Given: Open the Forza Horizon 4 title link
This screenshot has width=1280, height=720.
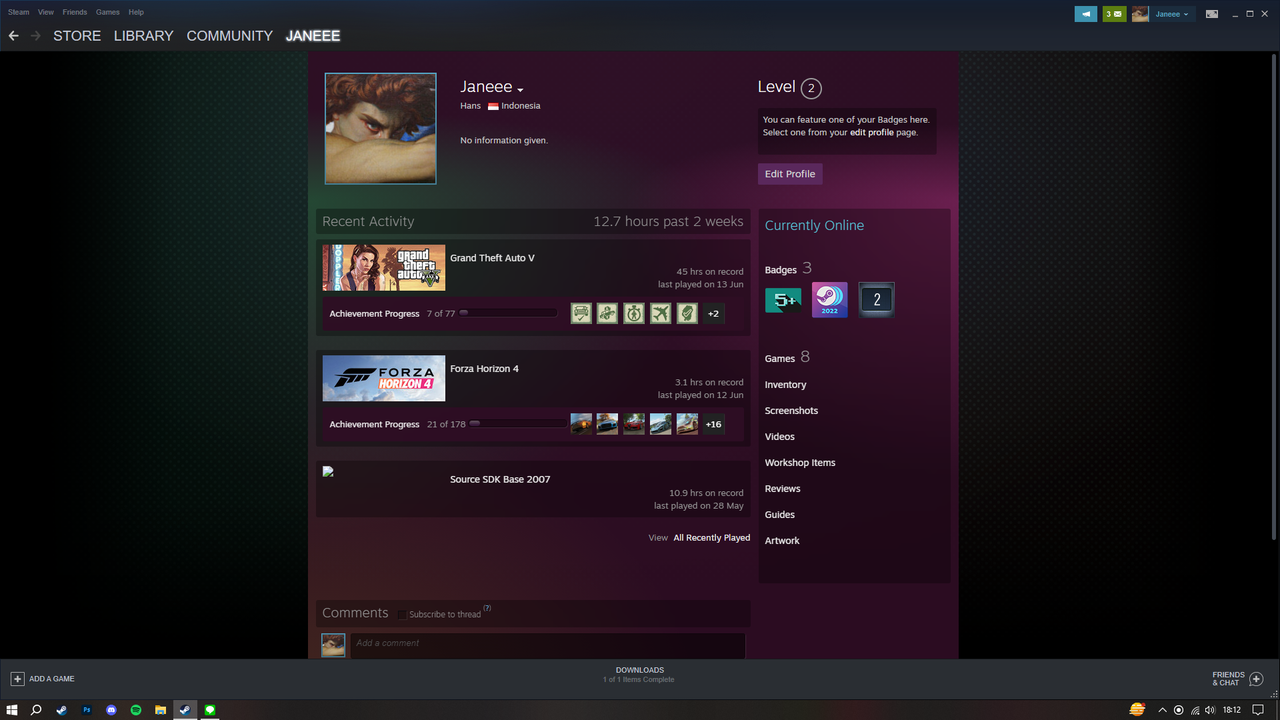Looking at the screenshot, I should point(484,369).
